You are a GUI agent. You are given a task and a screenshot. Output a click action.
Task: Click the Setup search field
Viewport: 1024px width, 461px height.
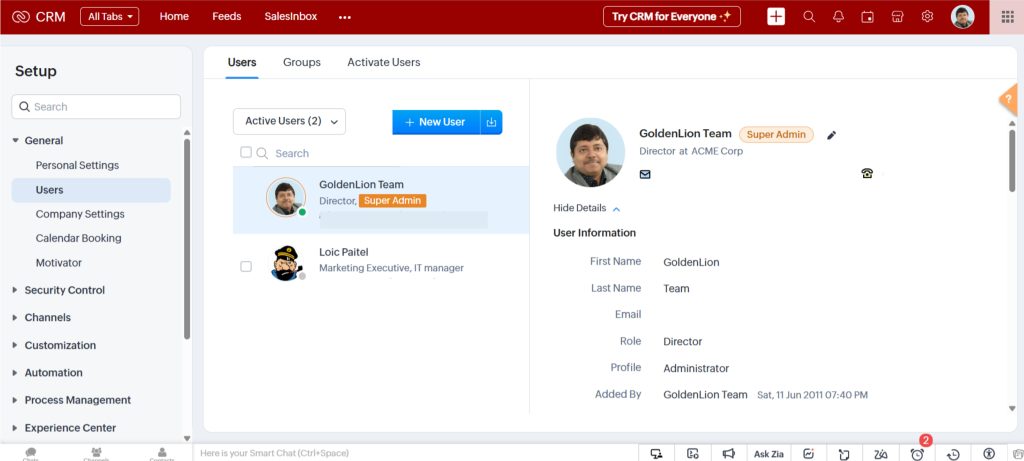[x=96, y=107]
